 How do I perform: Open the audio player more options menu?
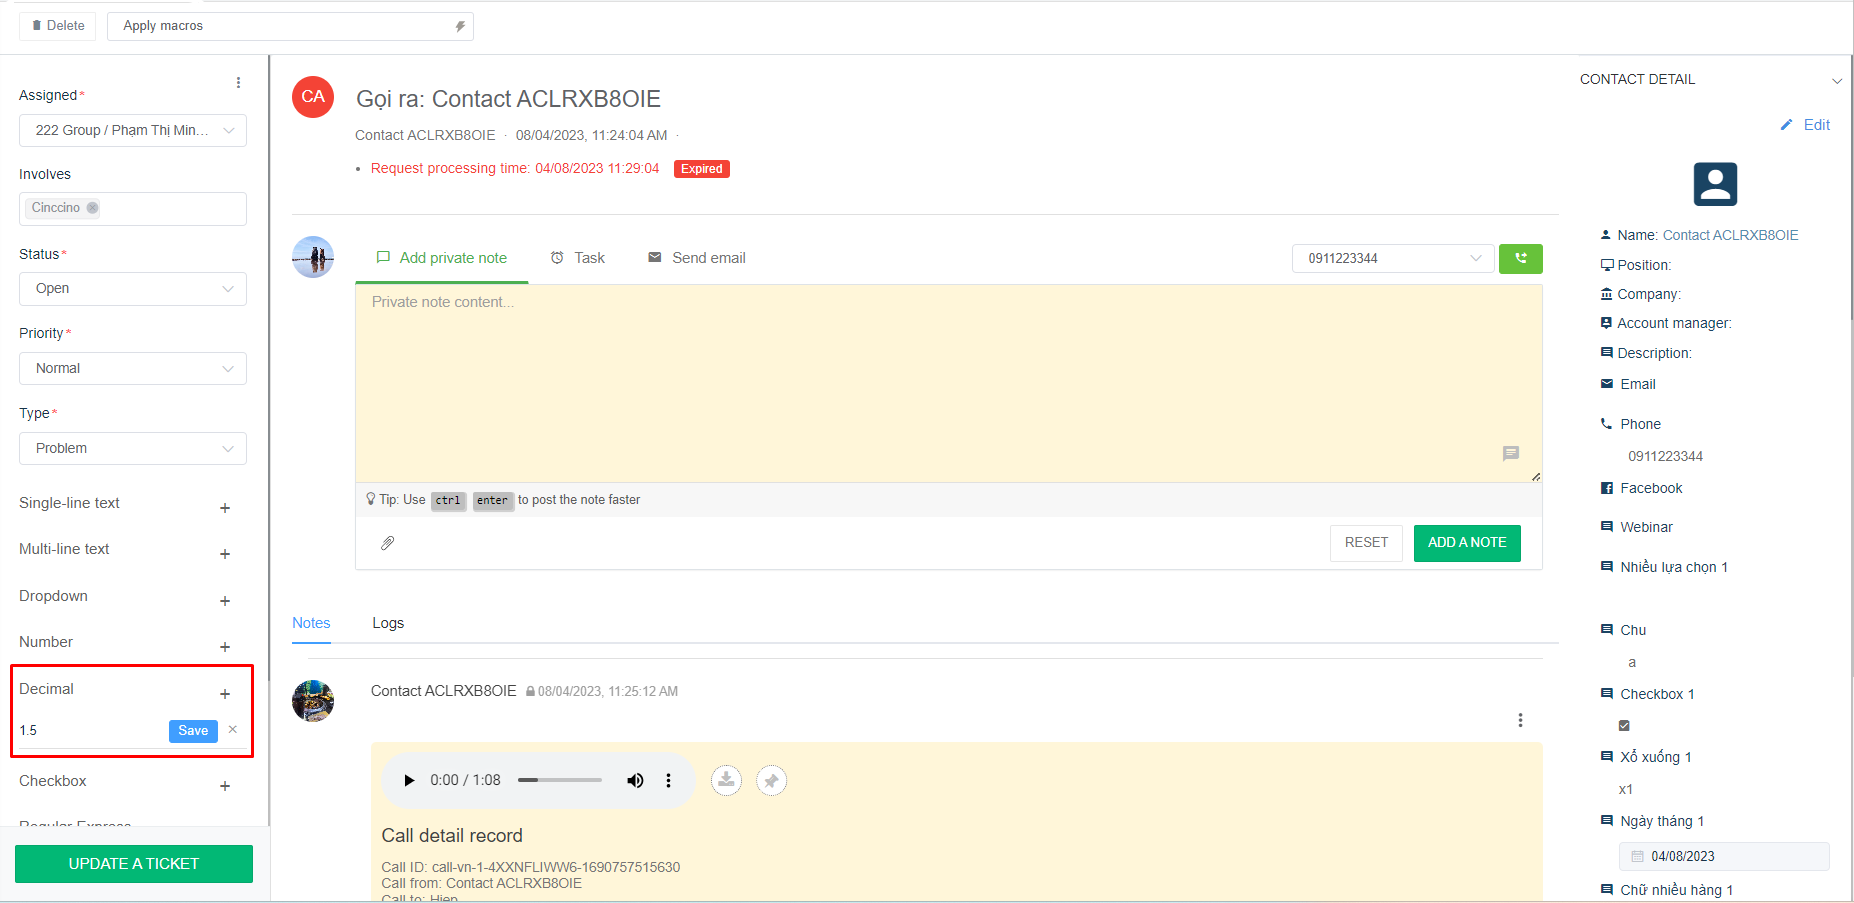(669, 780)
